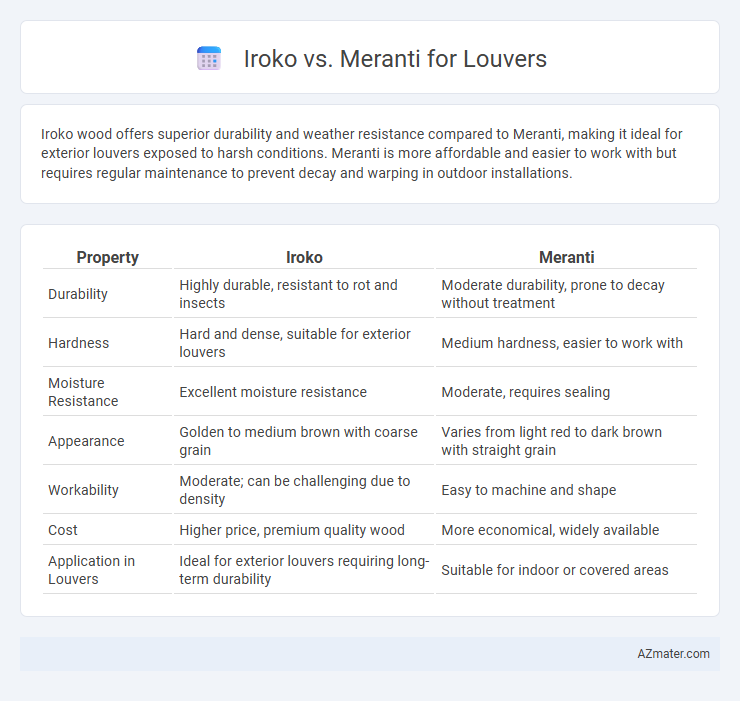Click 'Moderate, requires sealing' cell

pyautogui.click(x=525, y=392)
